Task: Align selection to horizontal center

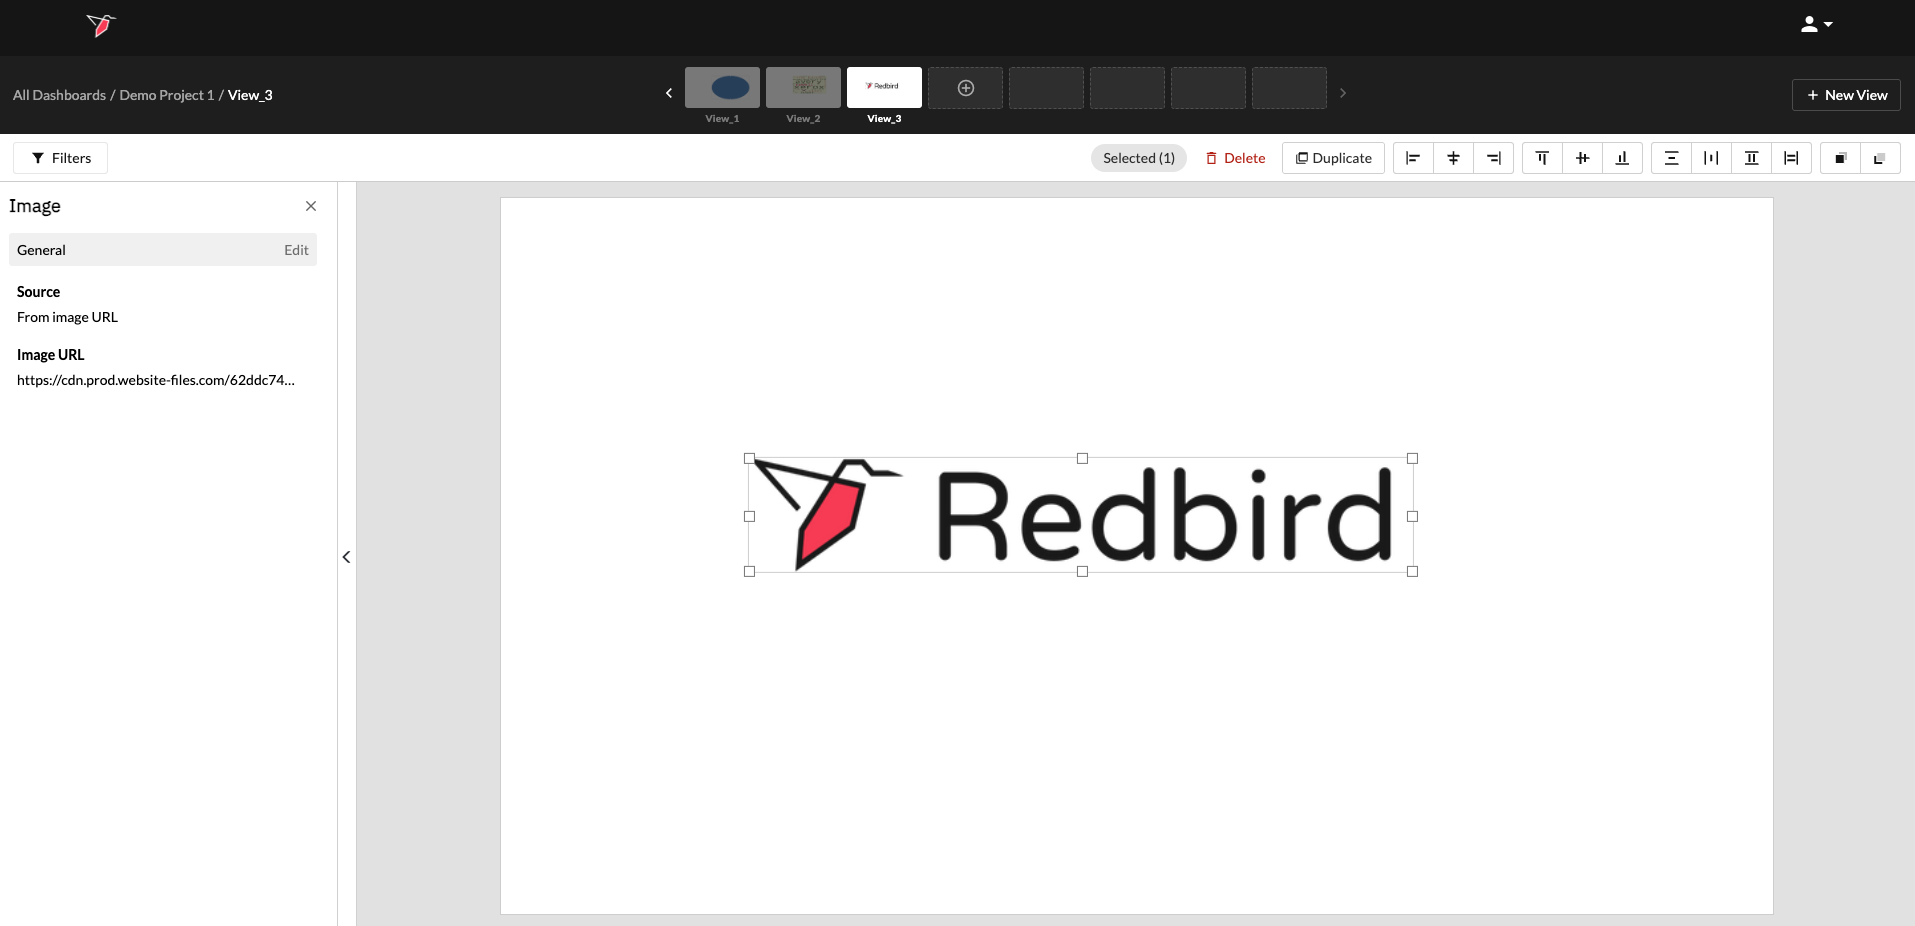Action: point(1453,158)
